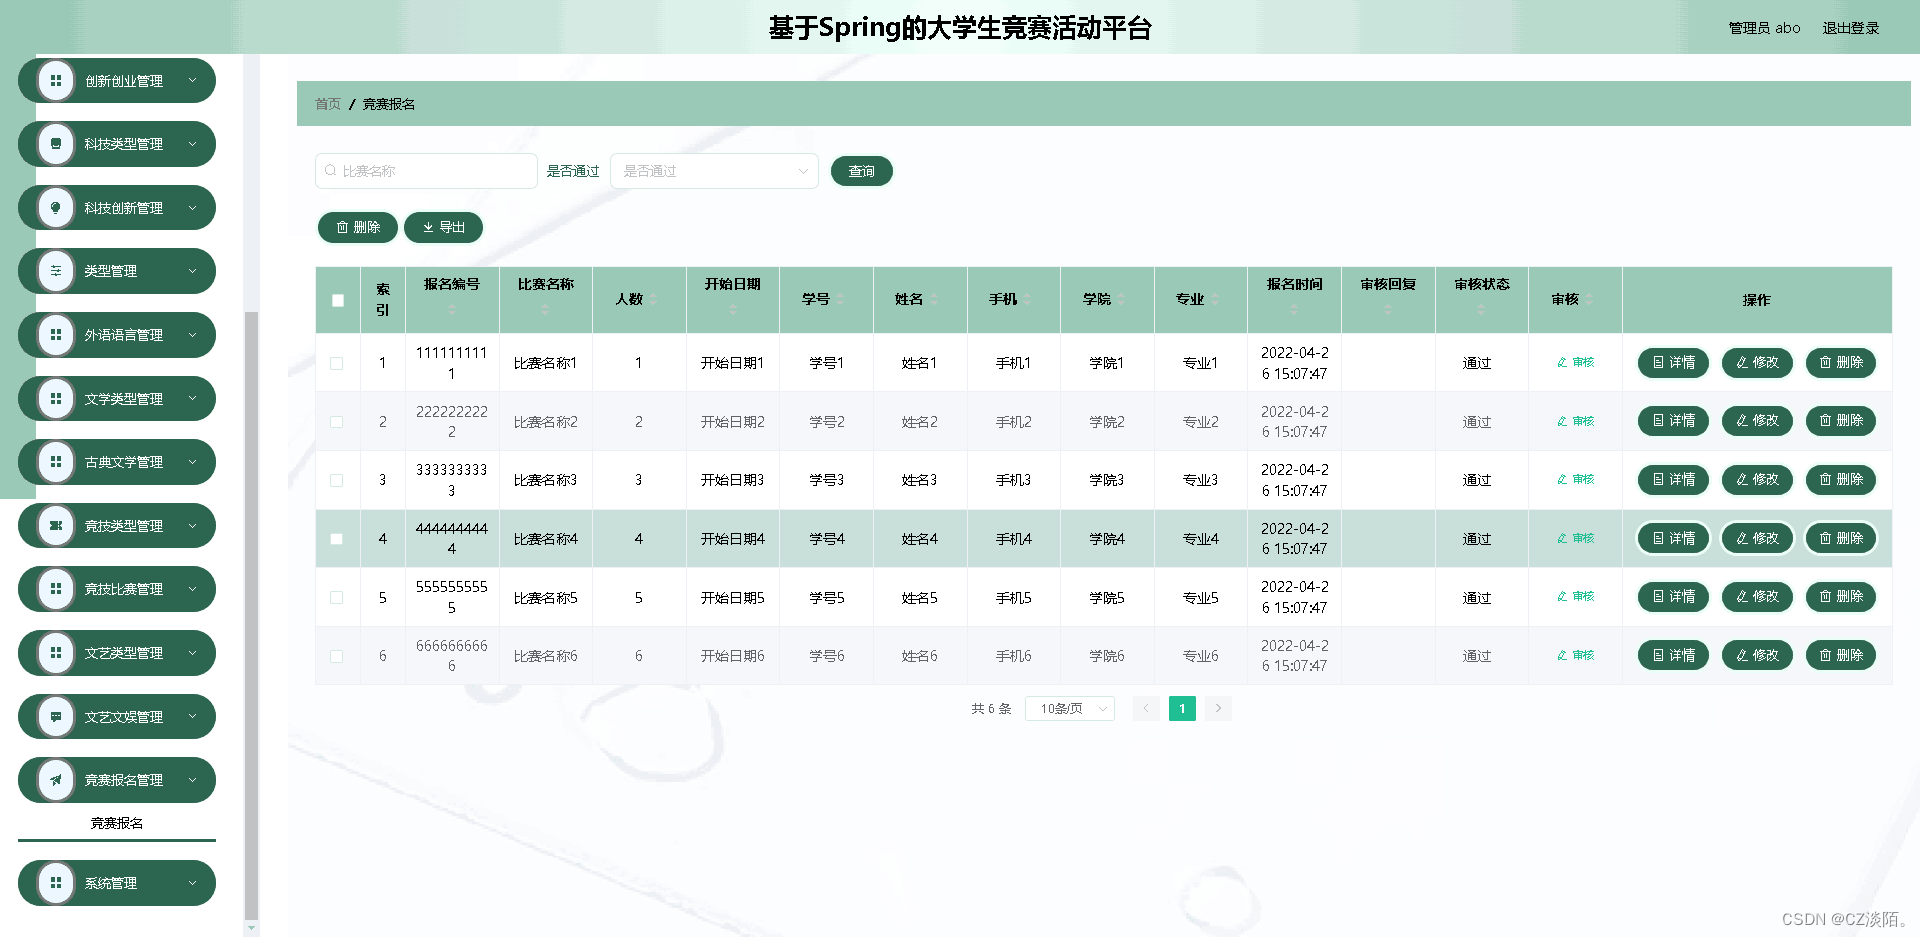Open the 是否通过 dropdown
This screenshot has height=937, width=1920.
(713, 171)
